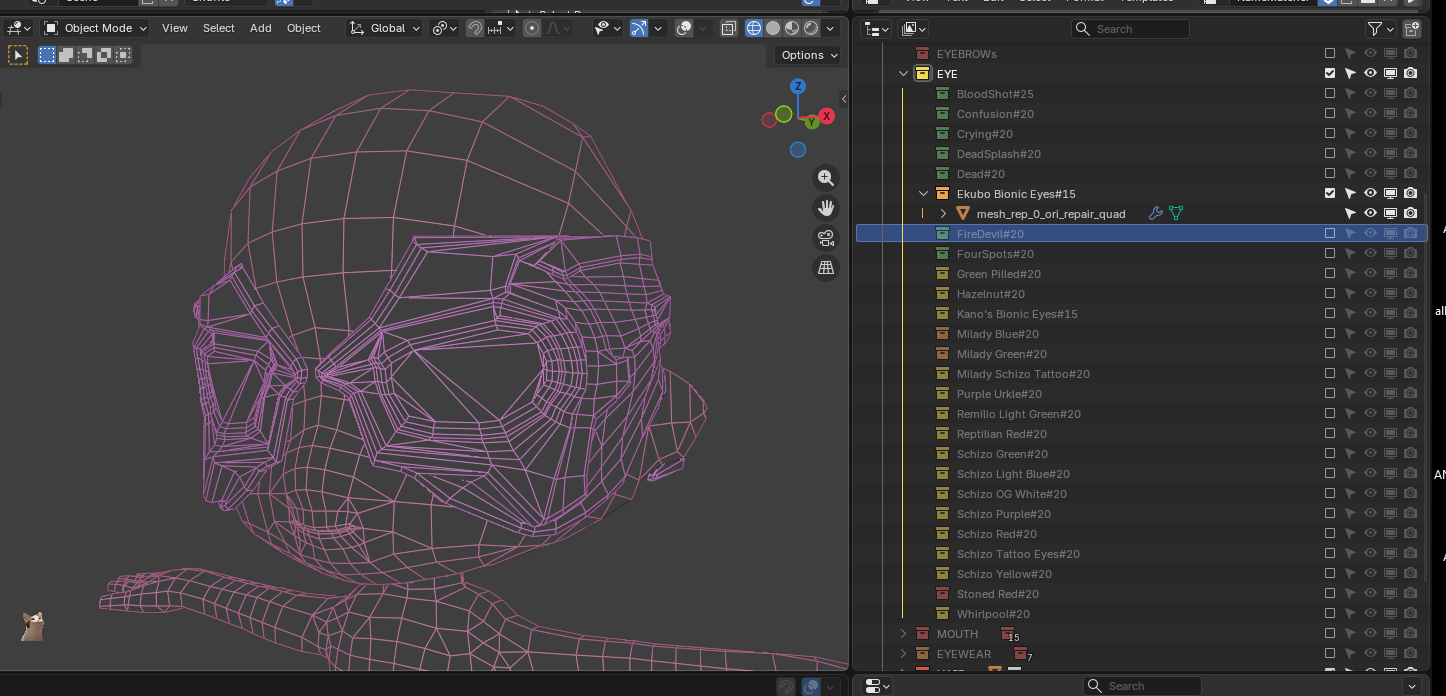Choose the extend selection mode
The width and height of the screenshot is (1446, 696).
click(x=66, y=55)
